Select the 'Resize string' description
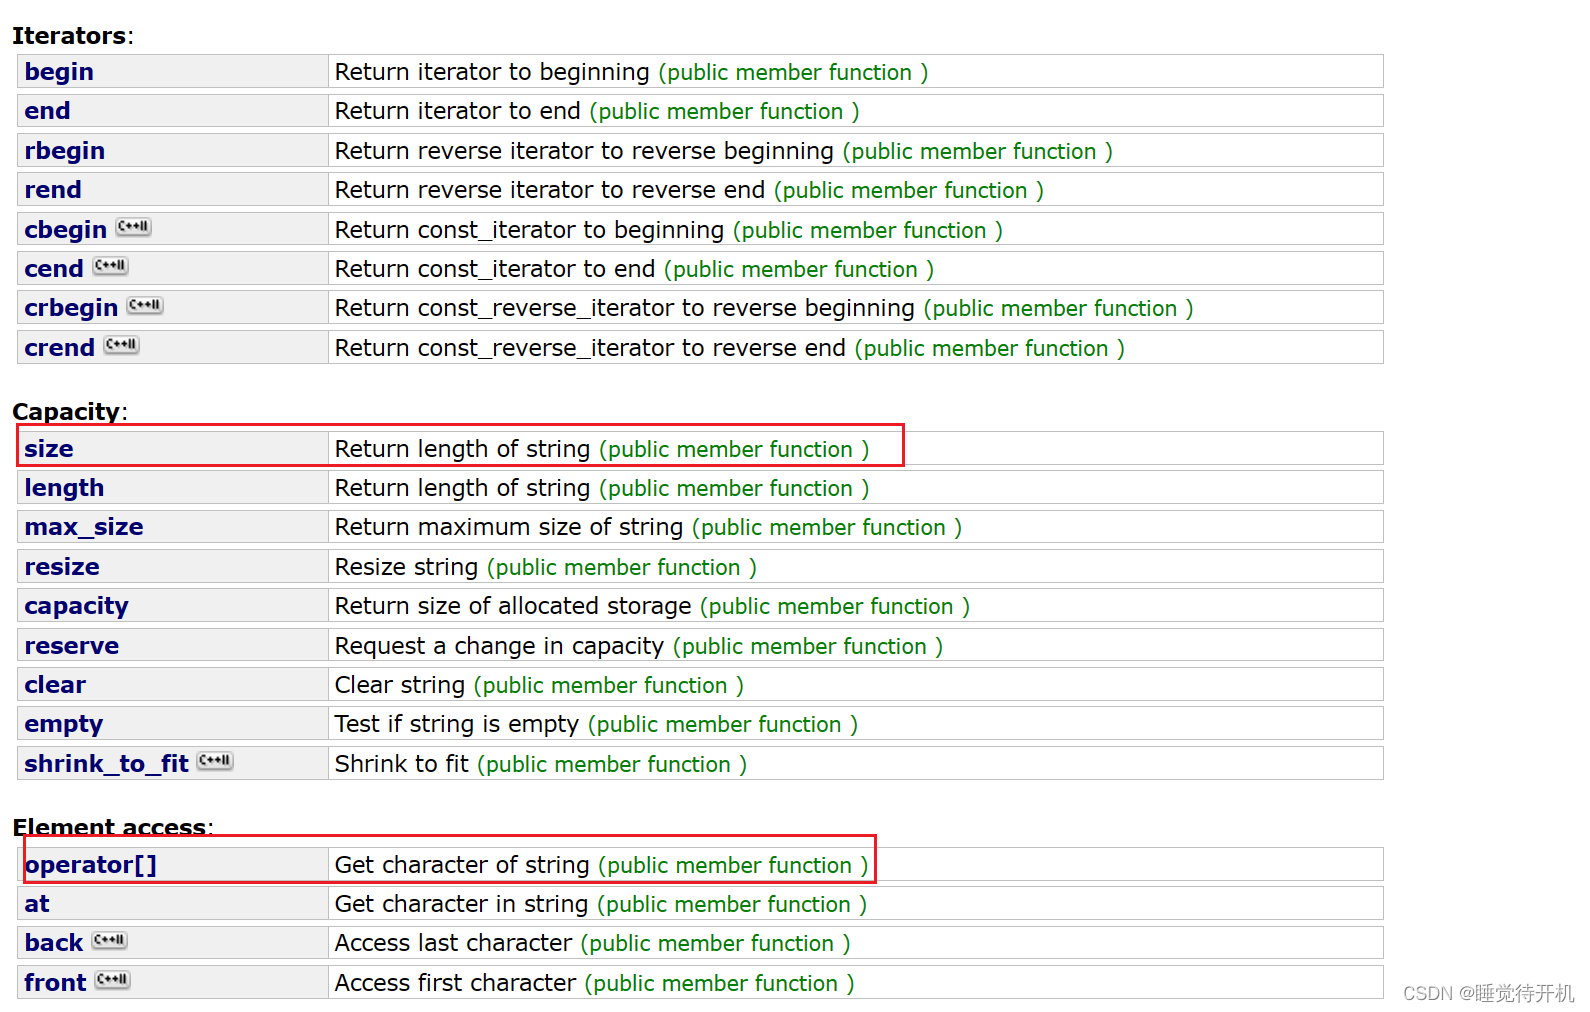The width and height of the screenshot is (1590, 1012). tap(406, 567)
